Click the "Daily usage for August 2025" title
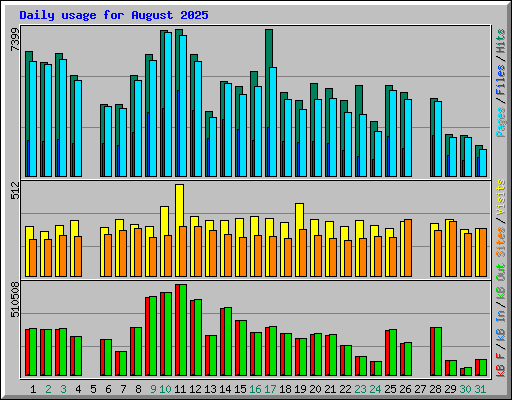512x400 pixels. coord(114,15)
